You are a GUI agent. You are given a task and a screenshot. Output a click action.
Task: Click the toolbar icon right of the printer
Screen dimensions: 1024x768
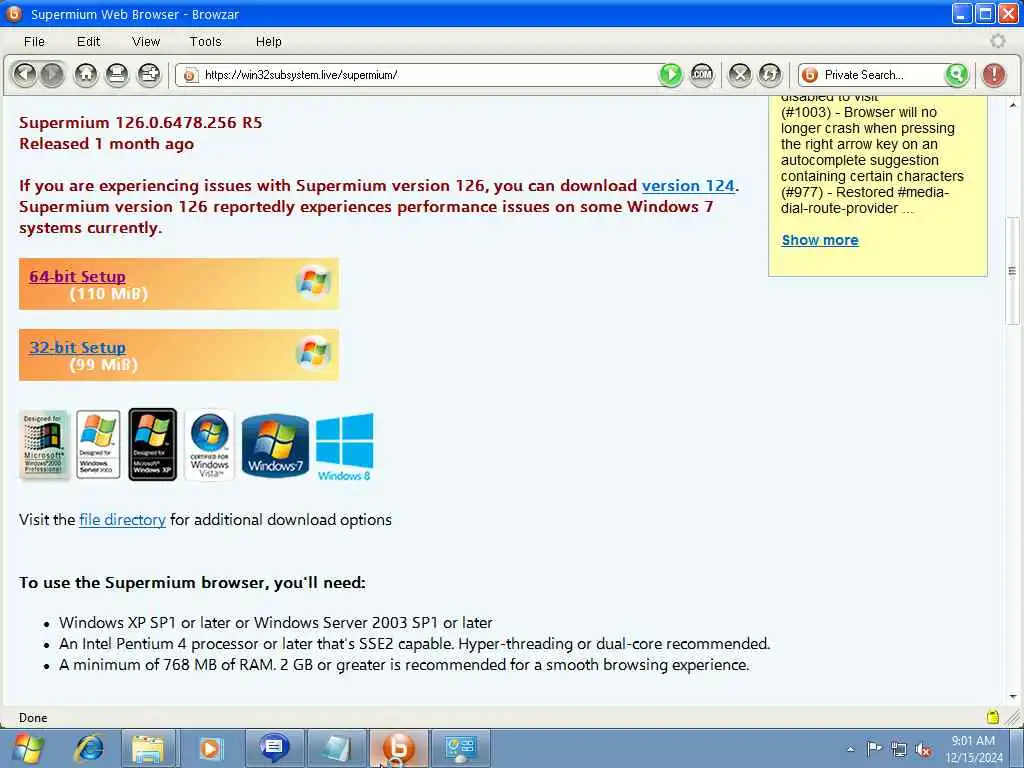point(149,74)
